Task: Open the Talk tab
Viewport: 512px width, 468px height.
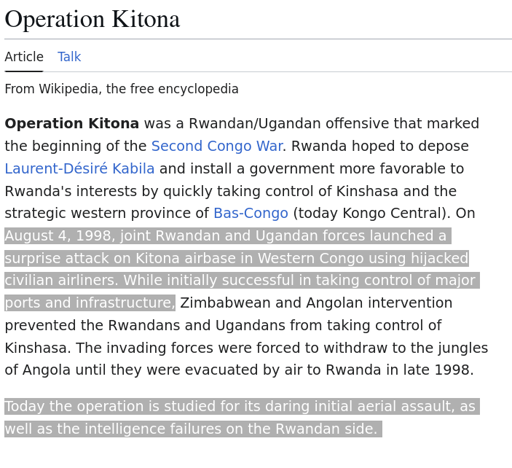Action: [x=69, y=57]
